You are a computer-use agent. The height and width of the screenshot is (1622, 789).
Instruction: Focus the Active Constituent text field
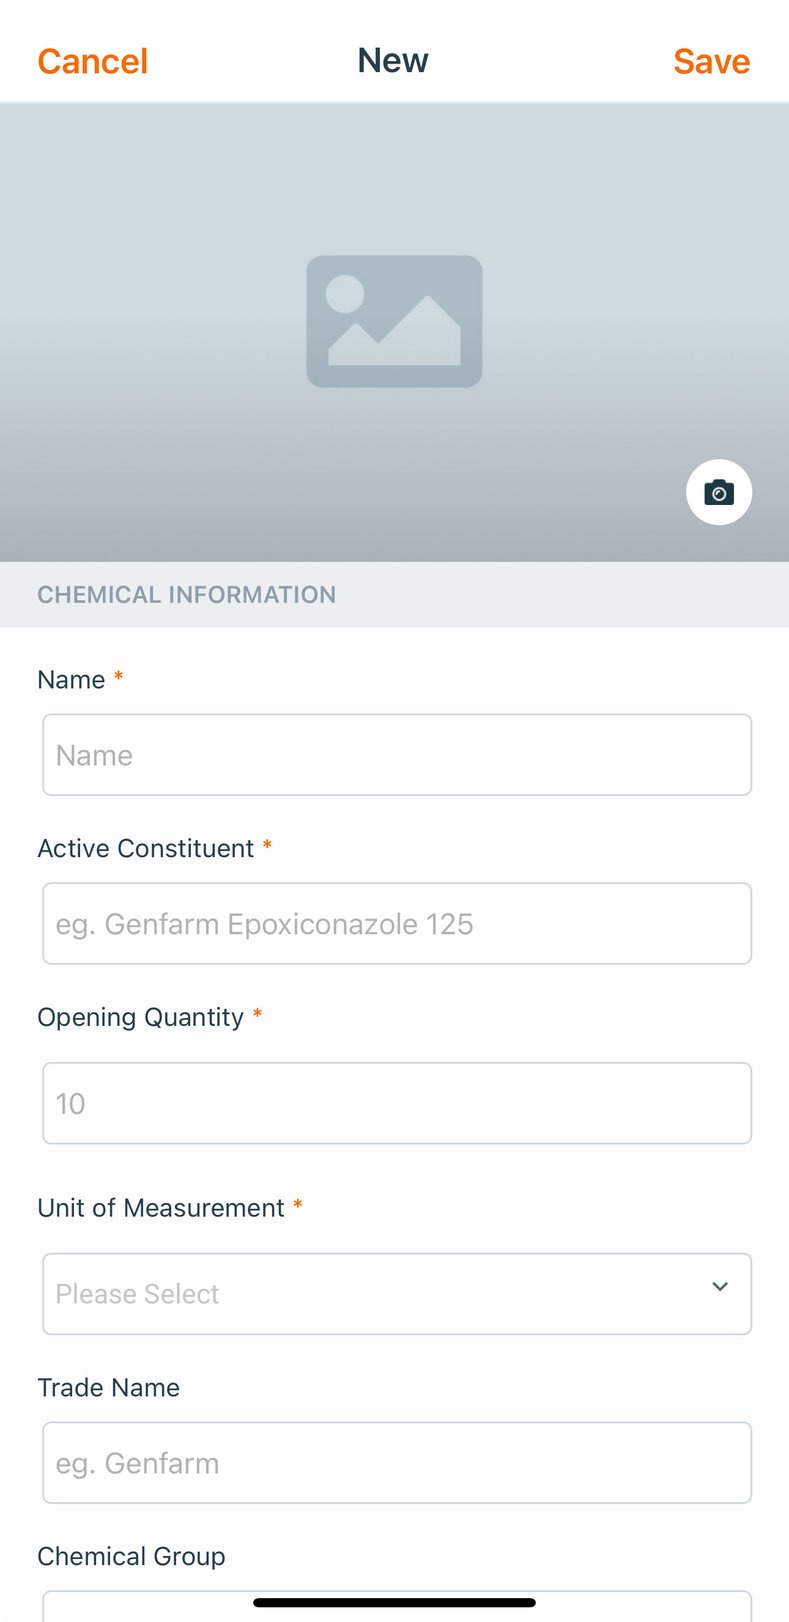point(397,923)
